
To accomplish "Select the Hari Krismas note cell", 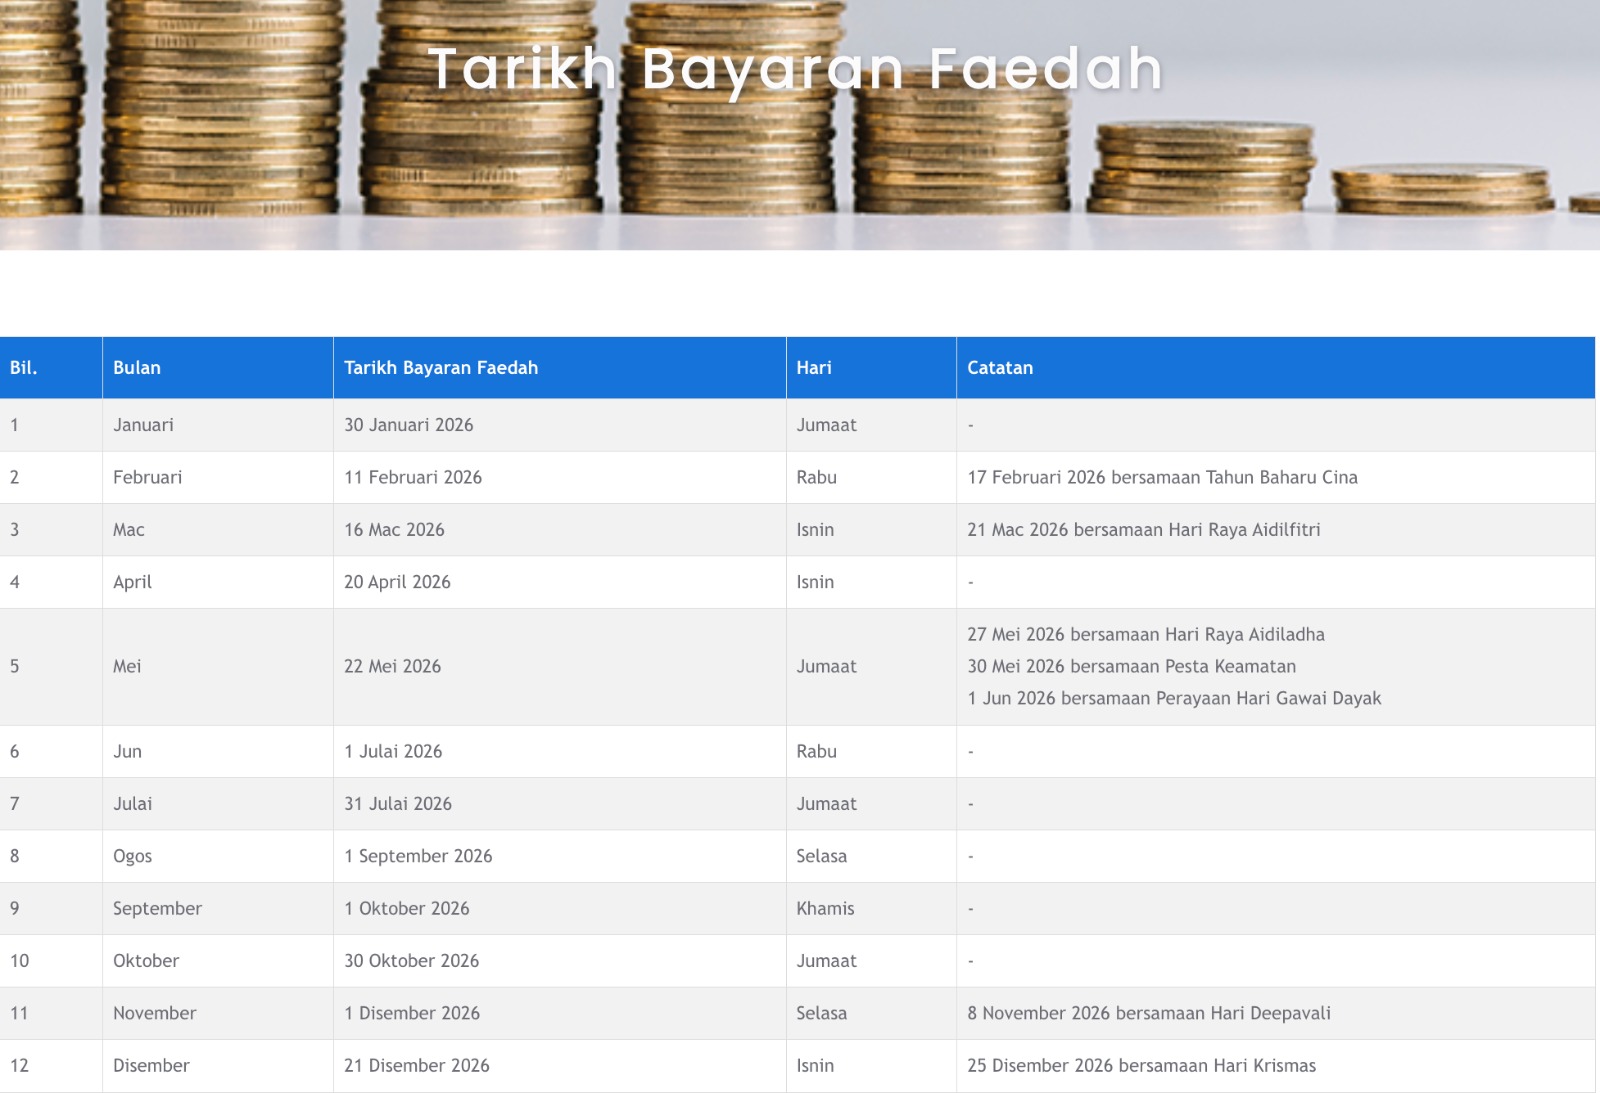I will (1276, 1066).
